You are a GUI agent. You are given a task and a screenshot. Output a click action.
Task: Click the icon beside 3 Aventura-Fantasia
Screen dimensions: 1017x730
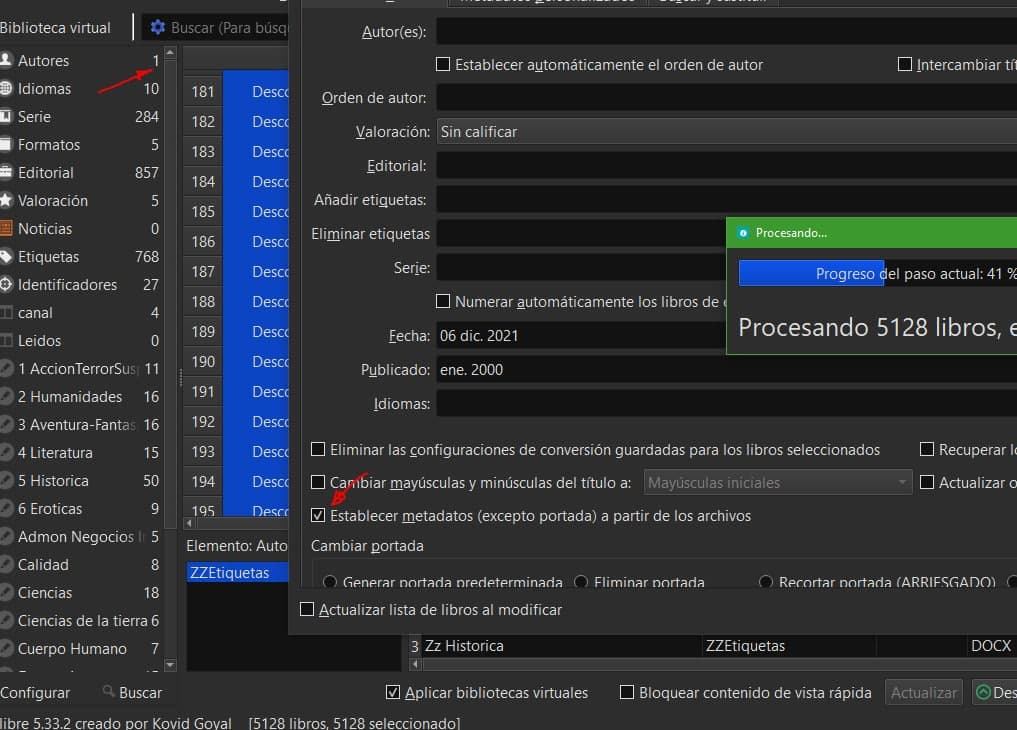pyautogui.click(x=6, y=424)
